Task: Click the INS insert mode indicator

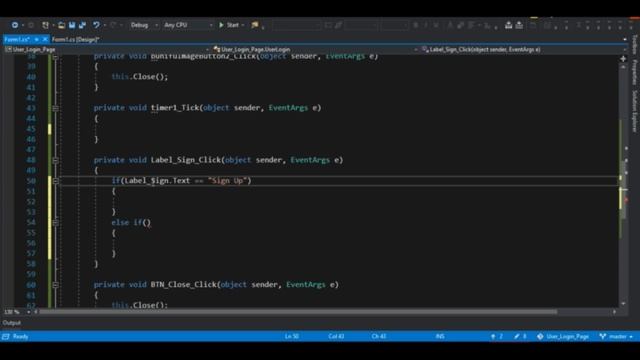Action: [440, 336]
